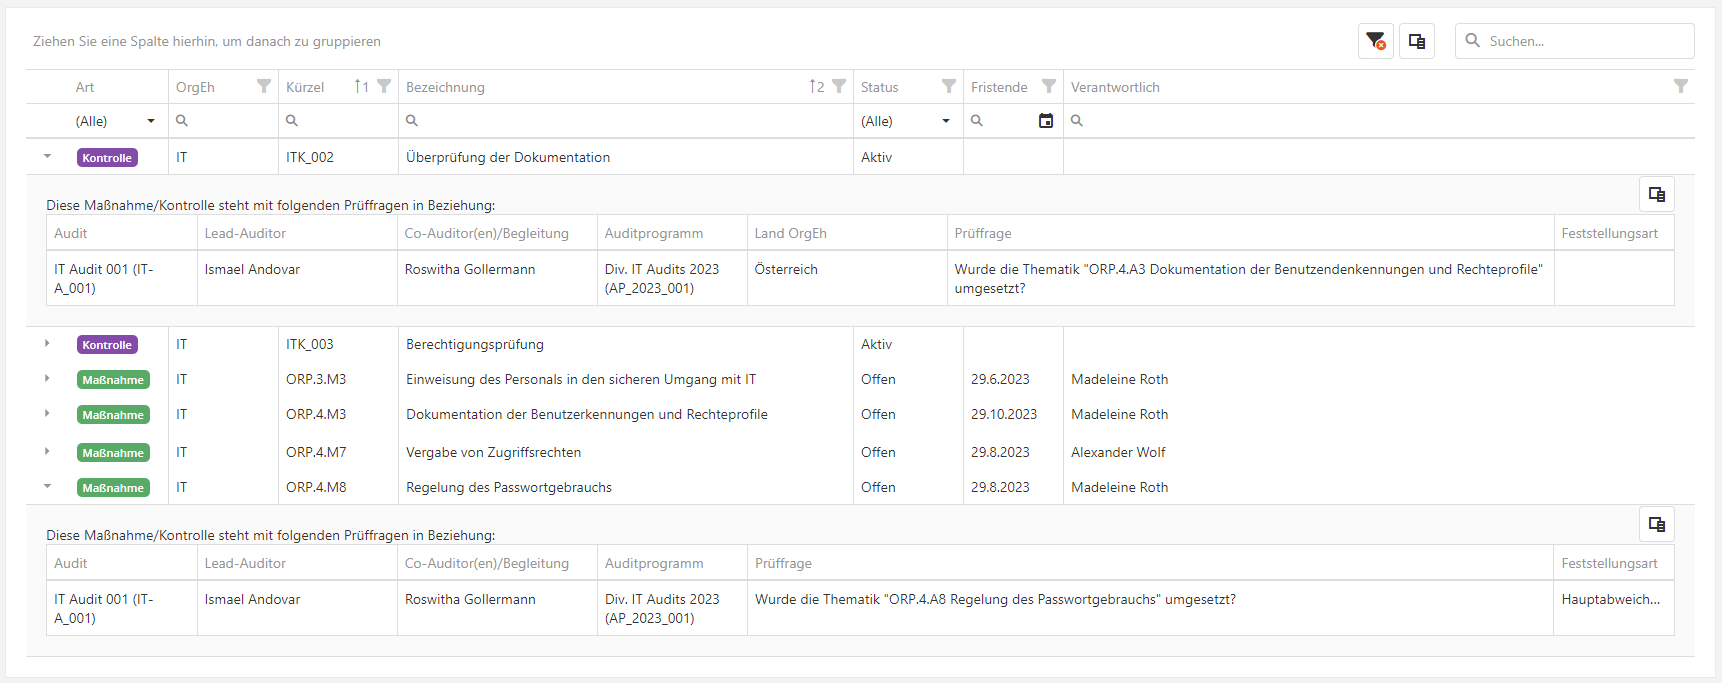Open the Fristende calendar date picker
The width and height of the screenshot is (1722, 683).
pyautogui.click(x=1046, y=121)
